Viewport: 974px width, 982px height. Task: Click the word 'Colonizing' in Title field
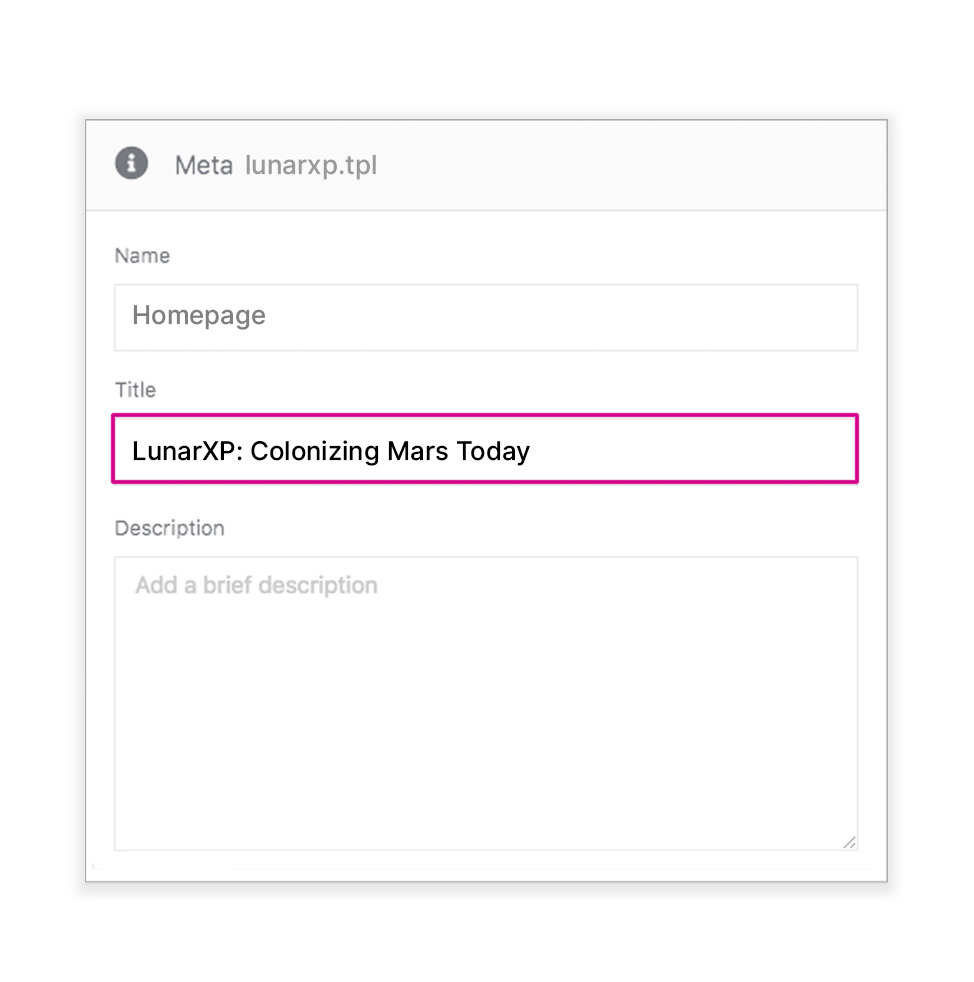pyautogui.click(x=314, y=452)
